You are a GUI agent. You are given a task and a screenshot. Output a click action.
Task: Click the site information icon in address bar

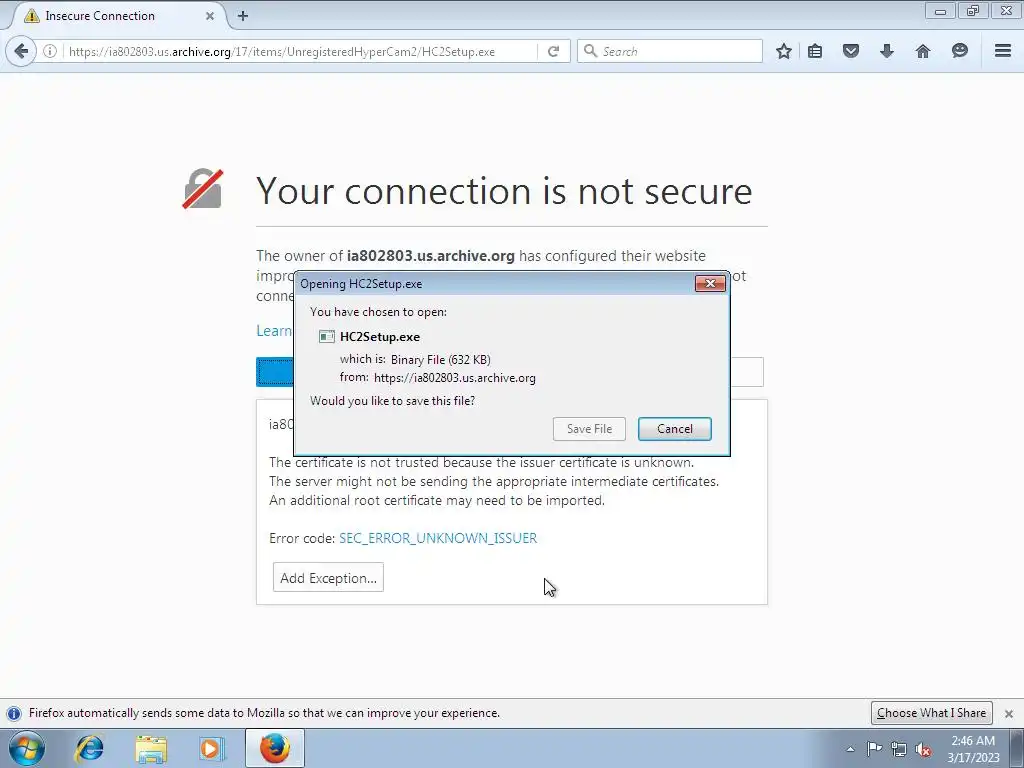50,51
